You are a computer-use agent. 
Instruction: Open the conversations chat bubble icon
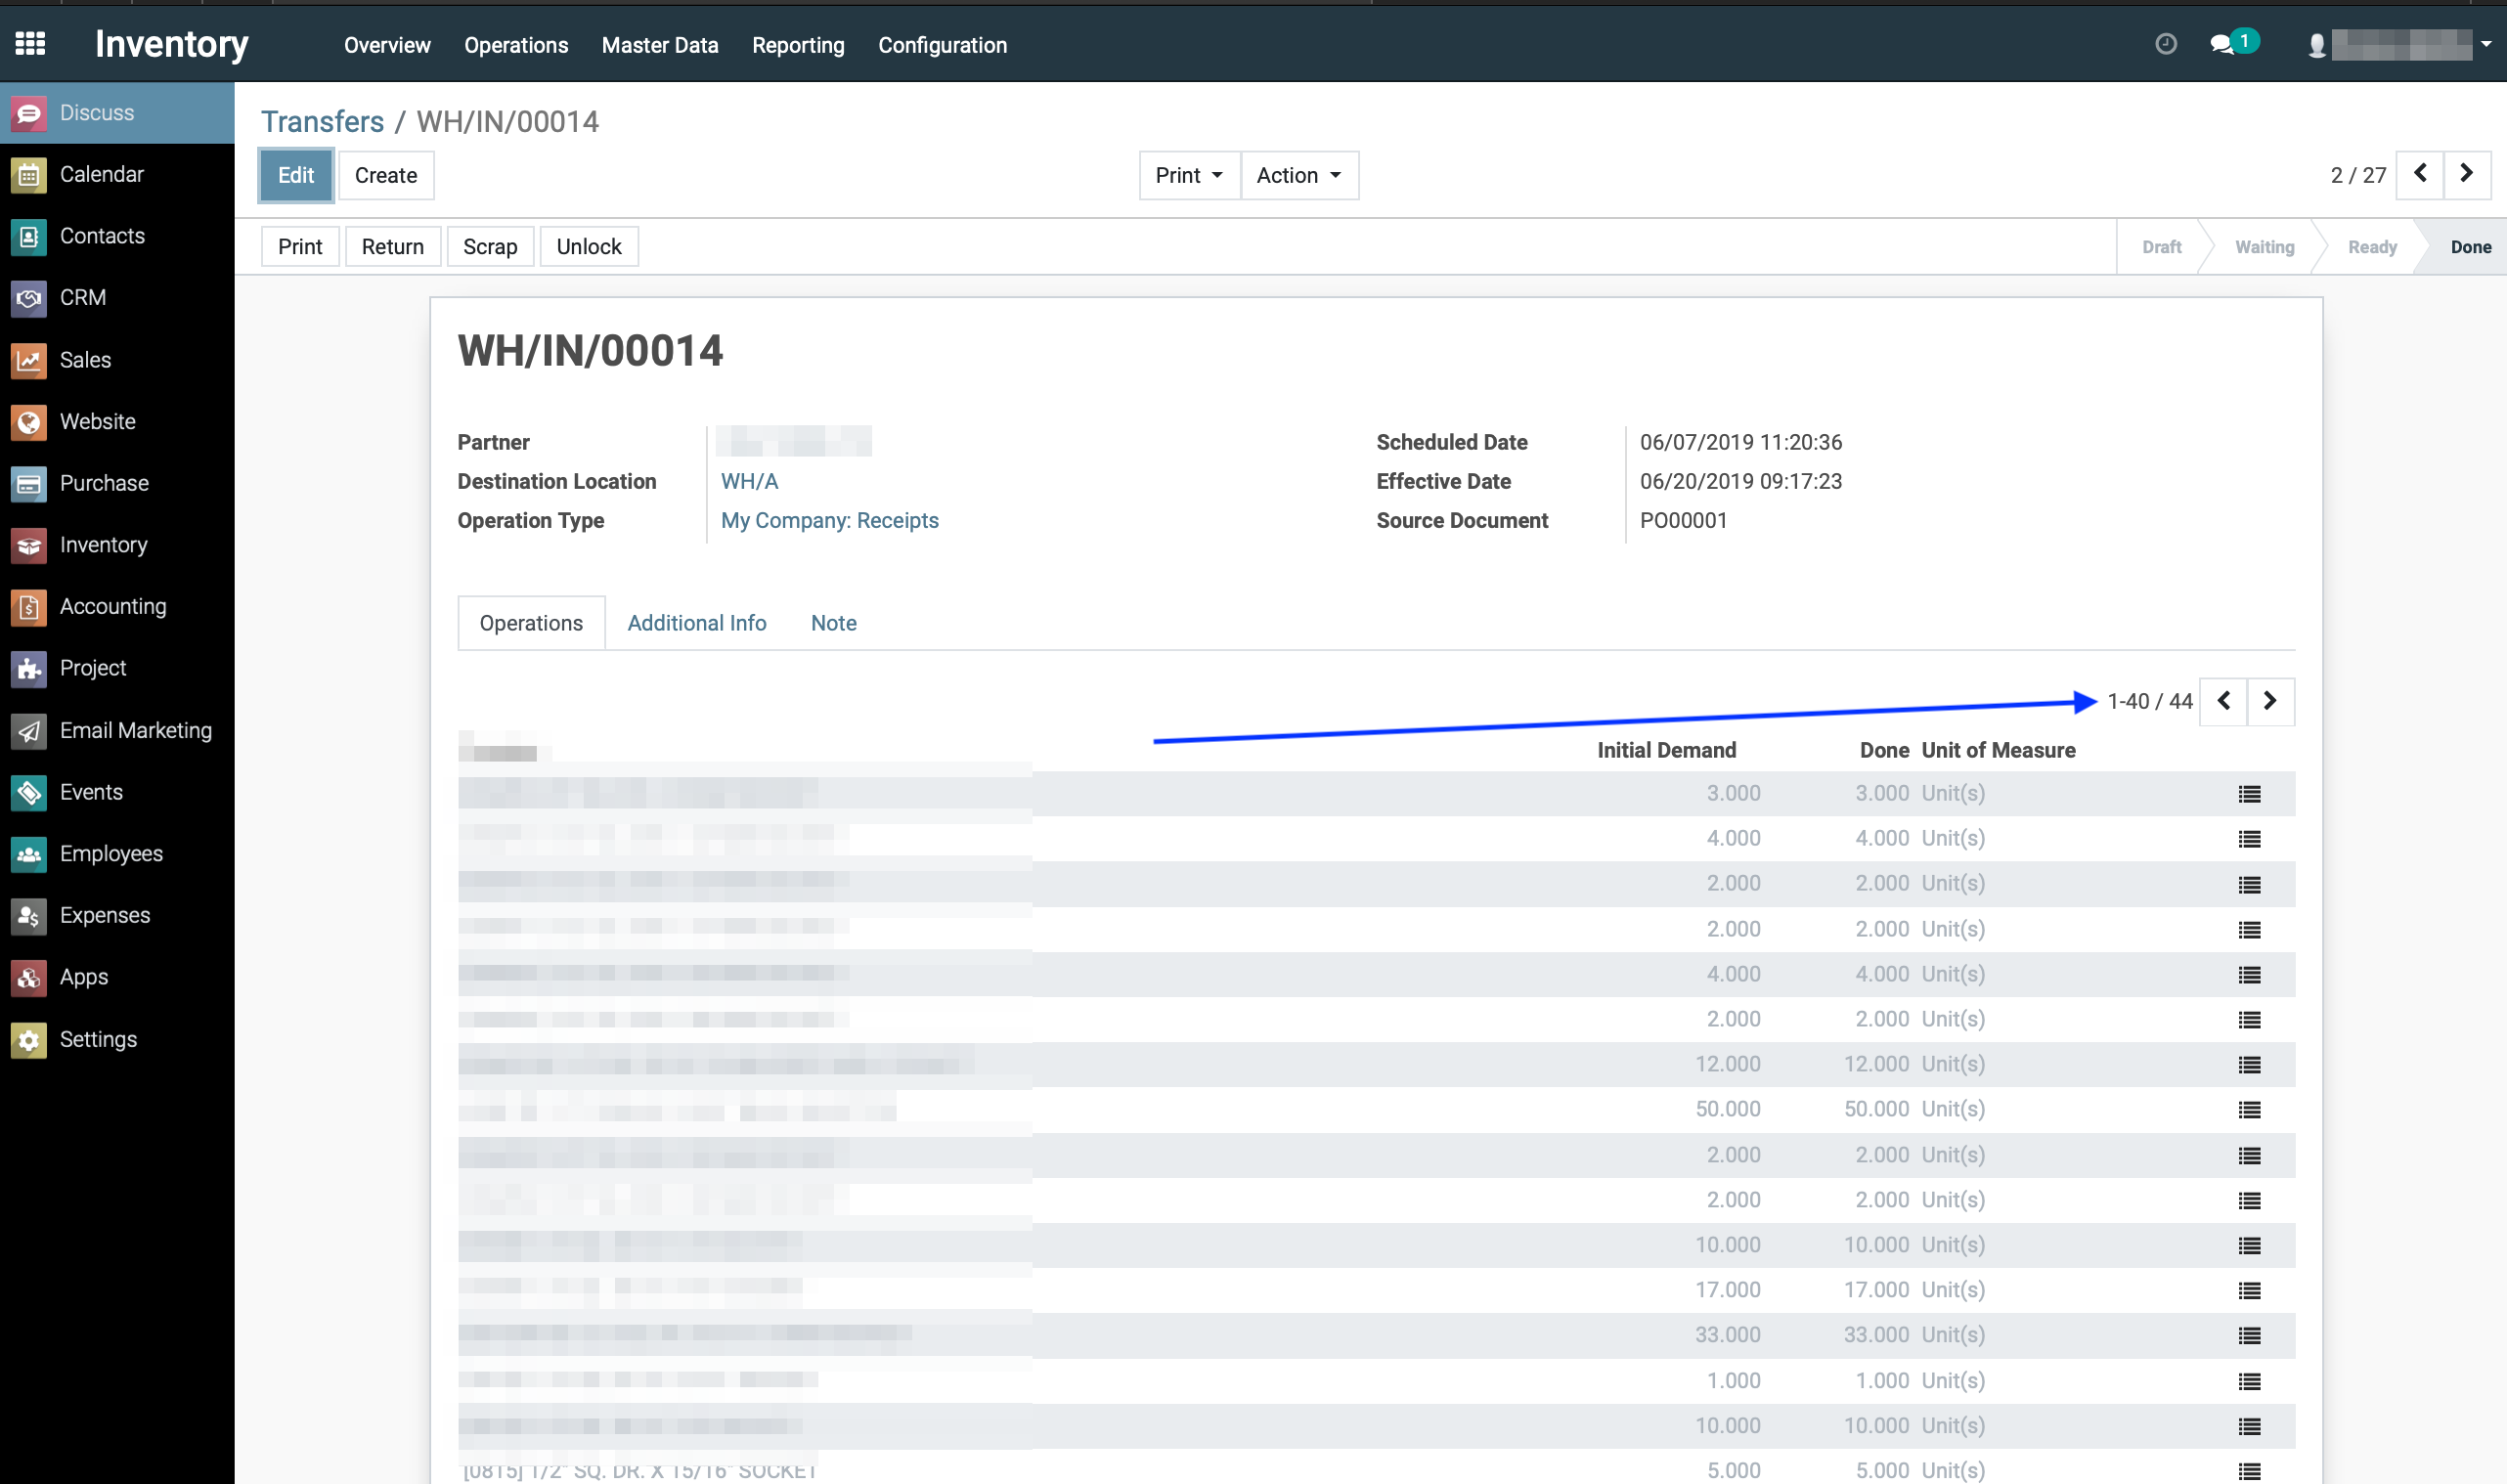pos(2221,45)
